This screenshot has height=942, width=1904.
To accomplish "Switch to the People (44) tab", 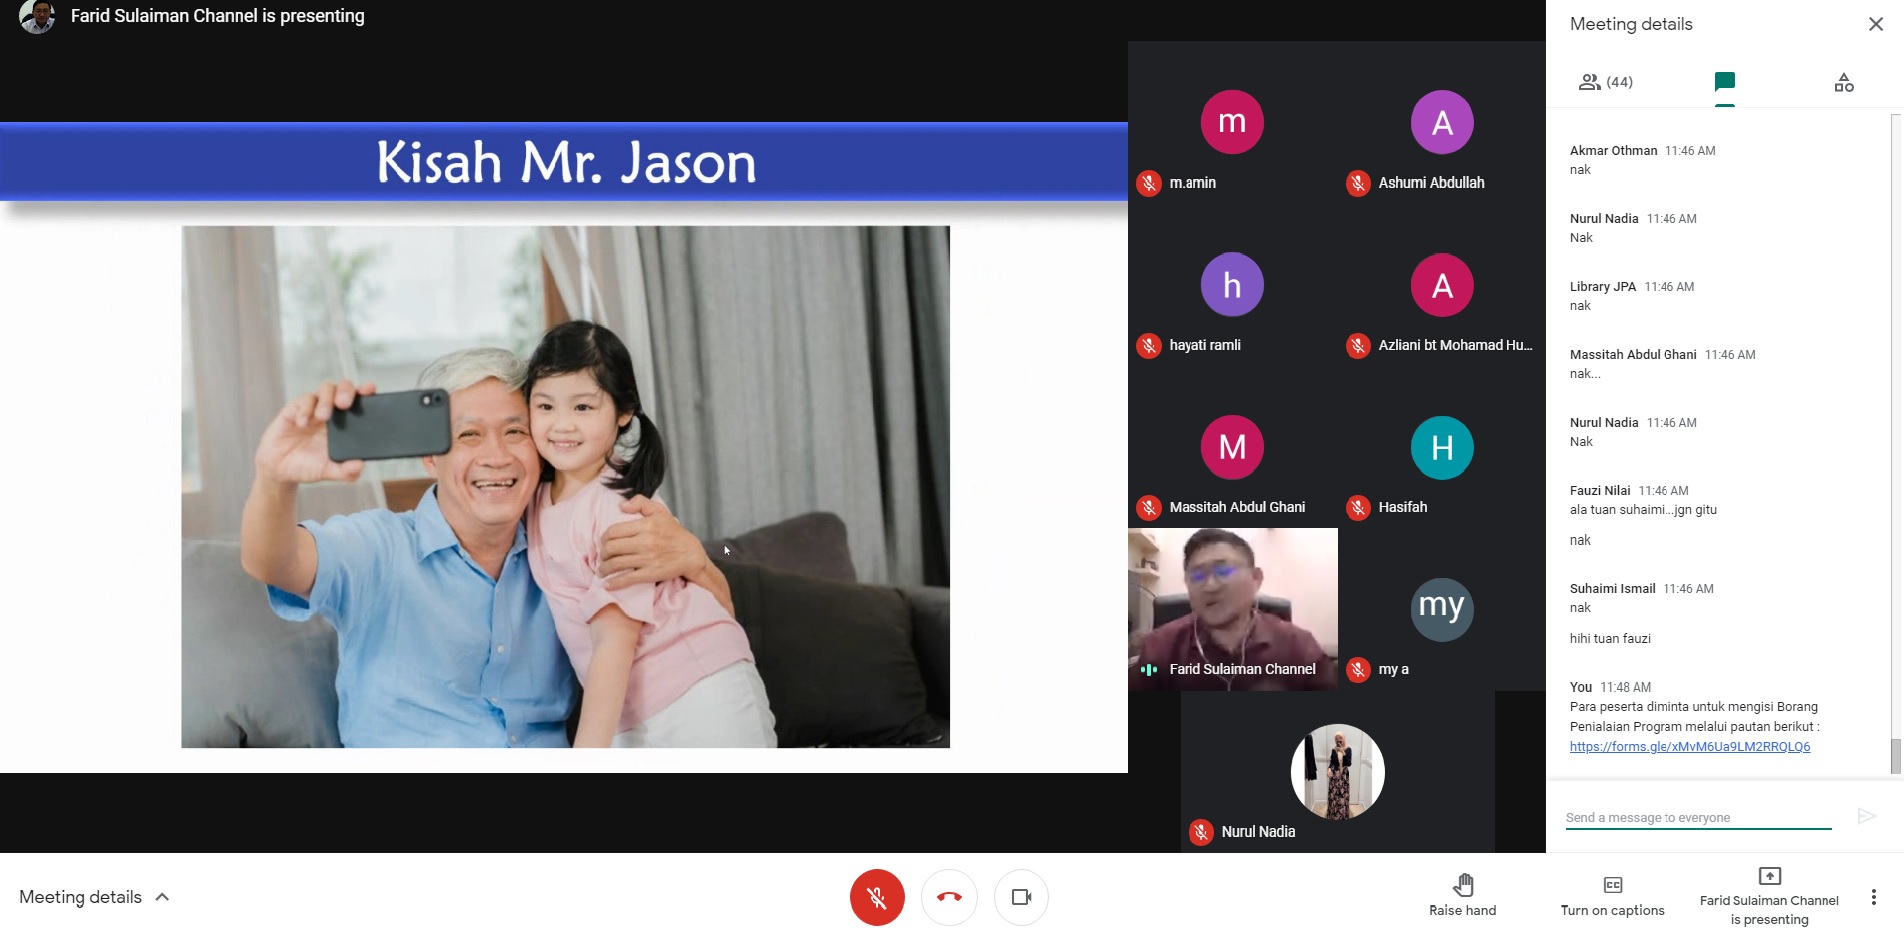I will 1605,82.
